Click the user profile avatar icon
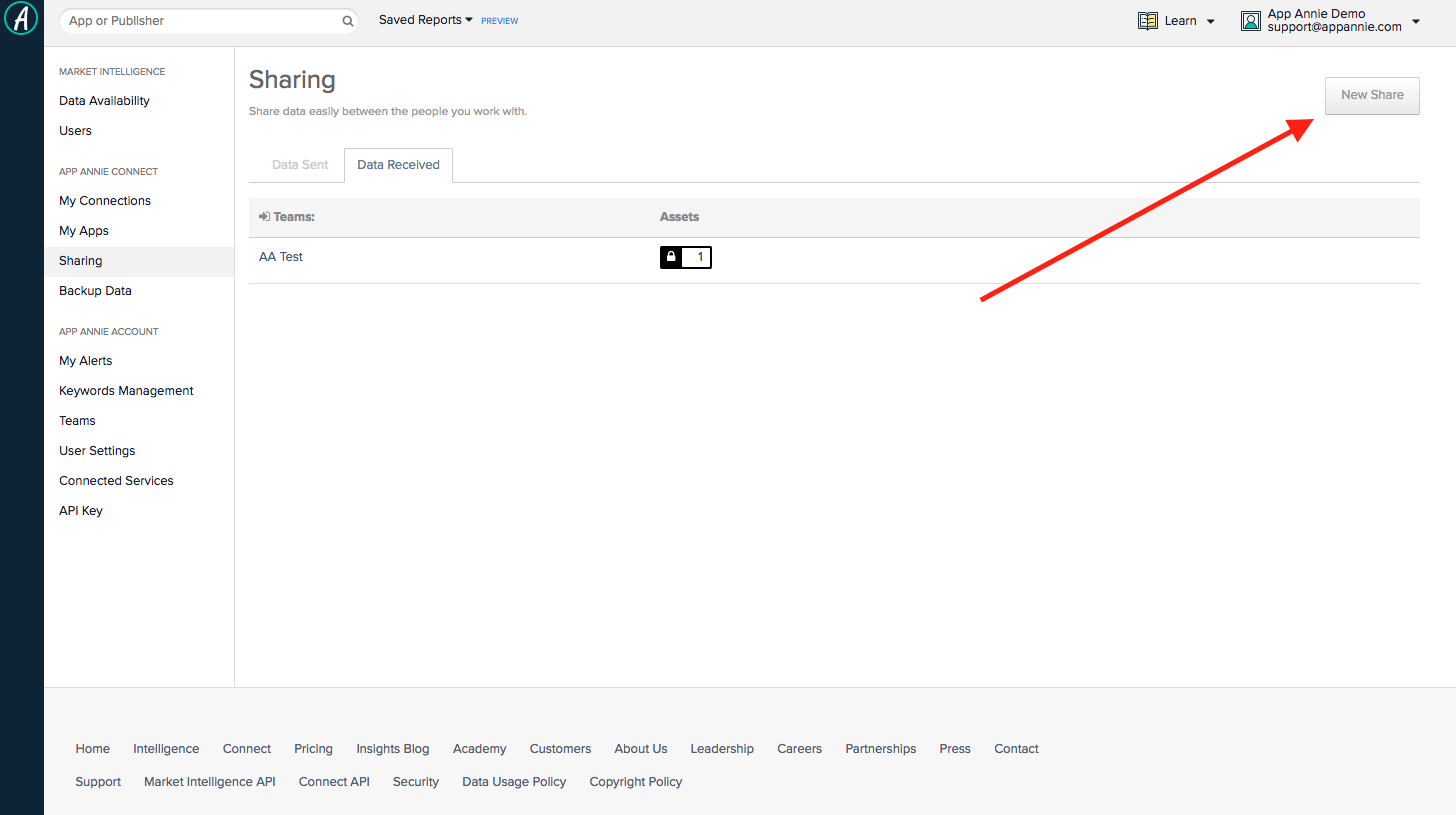This screenshot has width=1456, height=815. coord(1251,21)
